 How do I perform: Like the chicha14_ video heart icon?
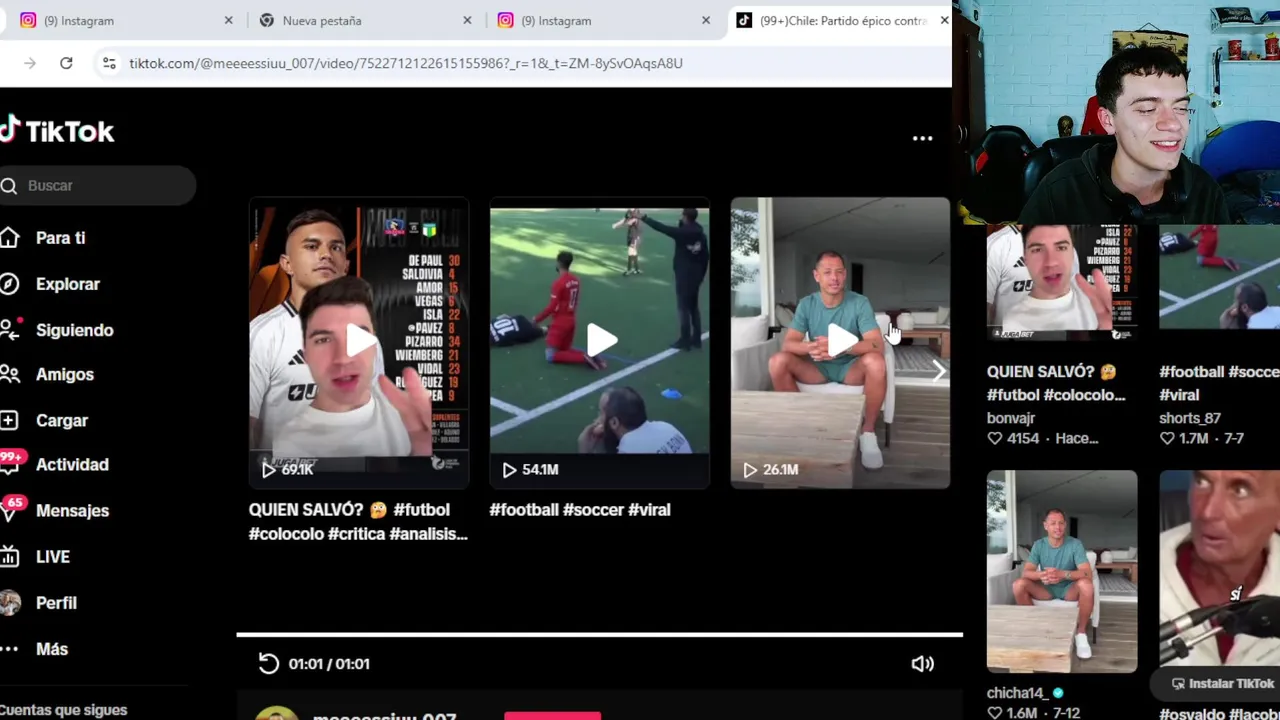pyautogui.click(x=994, y=713)
